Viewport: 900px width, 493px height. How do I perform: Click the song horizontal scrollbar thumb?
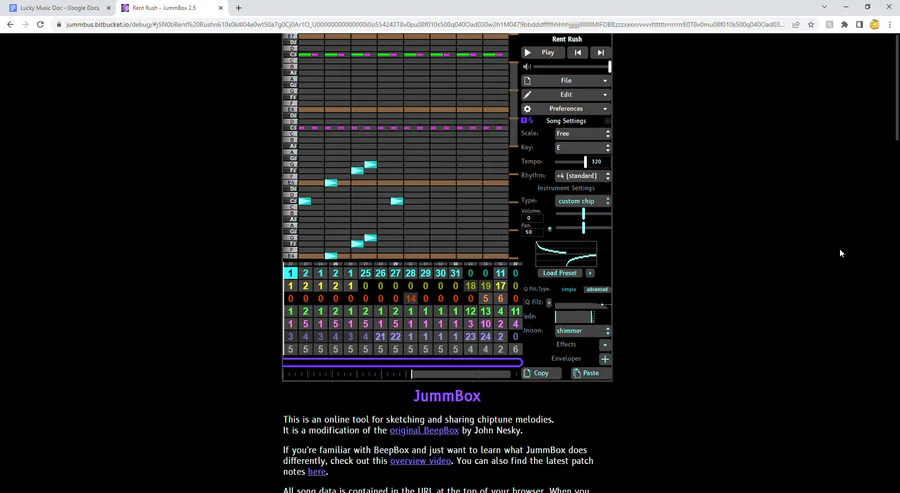point(461,374)
